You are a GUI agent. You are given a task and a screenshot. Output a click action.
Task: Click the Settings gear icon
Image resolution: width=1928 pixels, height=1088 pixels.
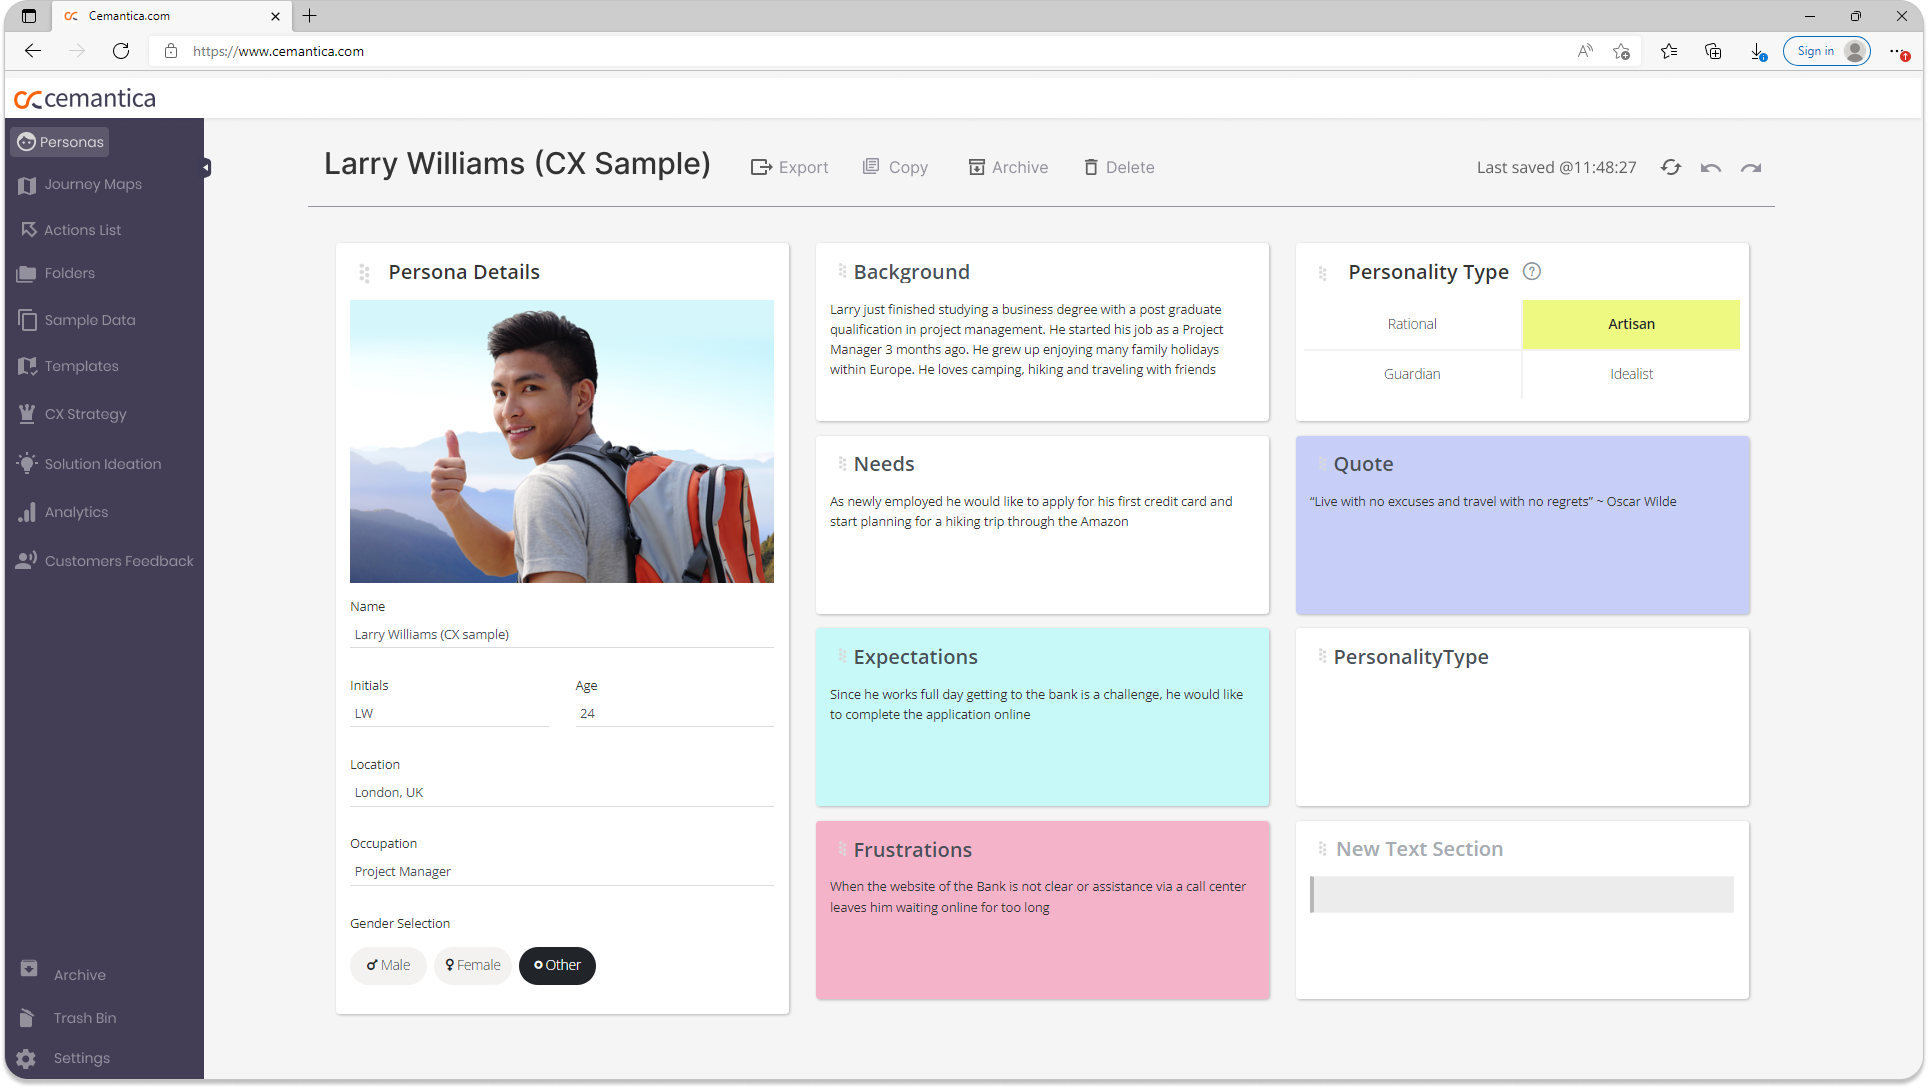(27, 1059)
